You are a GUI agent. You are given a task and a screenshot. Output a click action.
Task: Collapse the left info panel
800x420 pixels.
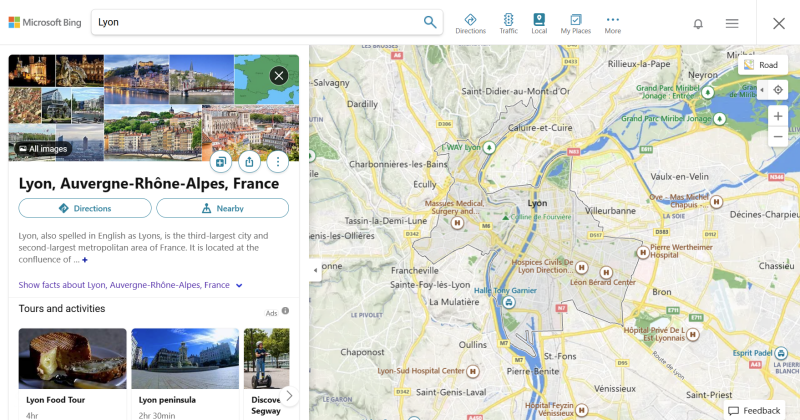coord(315,270)
